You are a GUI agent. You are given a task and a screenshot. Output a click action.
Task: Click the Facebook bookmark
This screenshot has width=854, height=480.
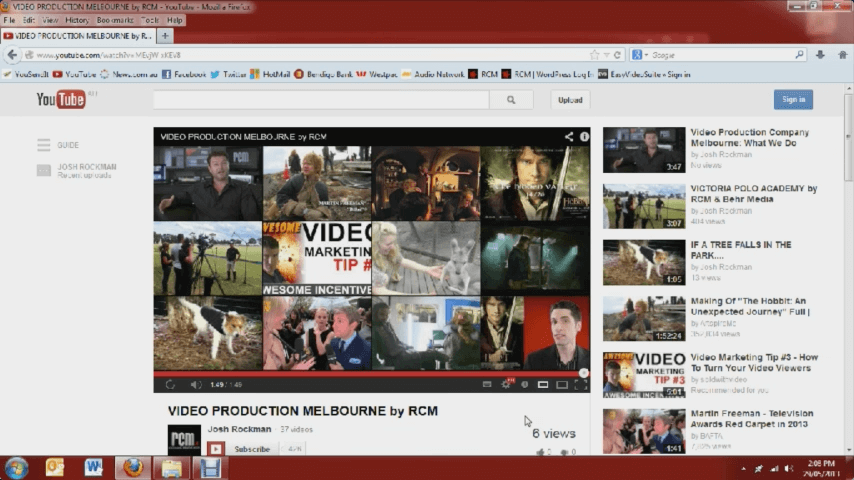coord(184,75)
